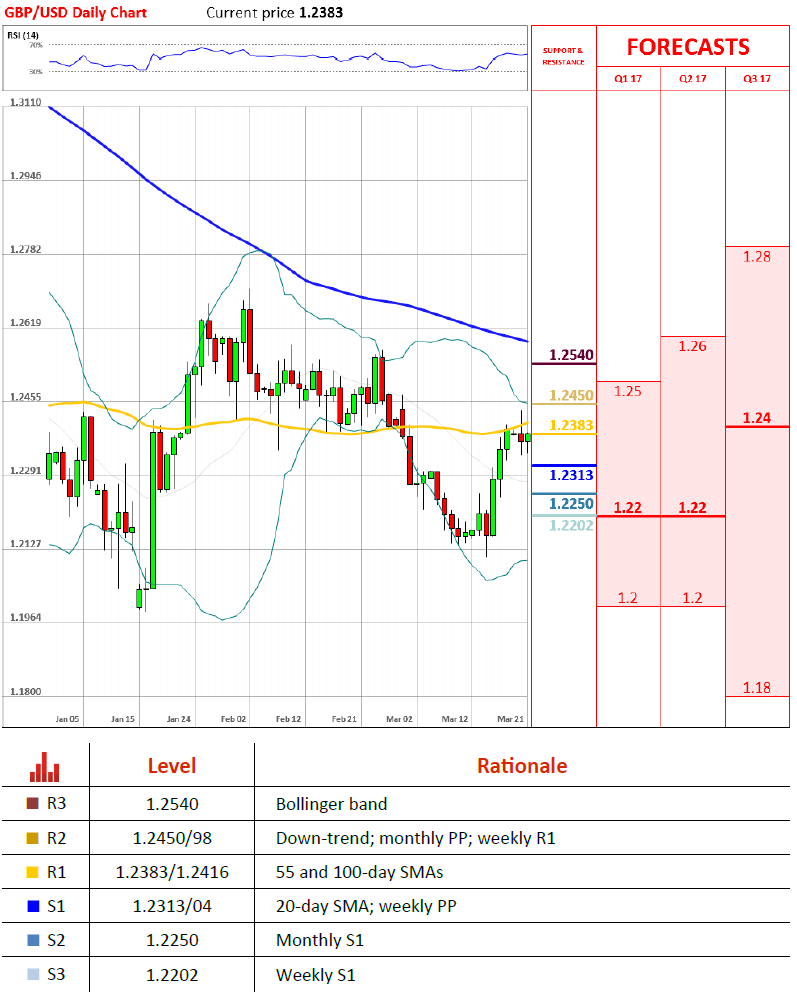Click the '20-day SMA; weekly PP' rationale

pyautogui.click(x=366, y=907)
